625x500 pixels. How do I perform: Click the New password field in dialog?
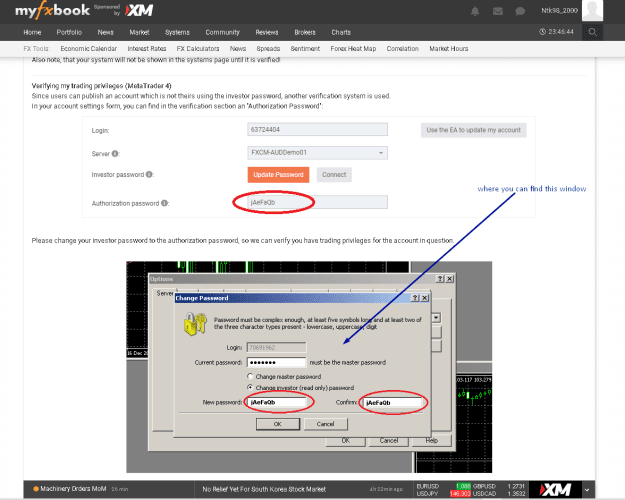point(277,402)
